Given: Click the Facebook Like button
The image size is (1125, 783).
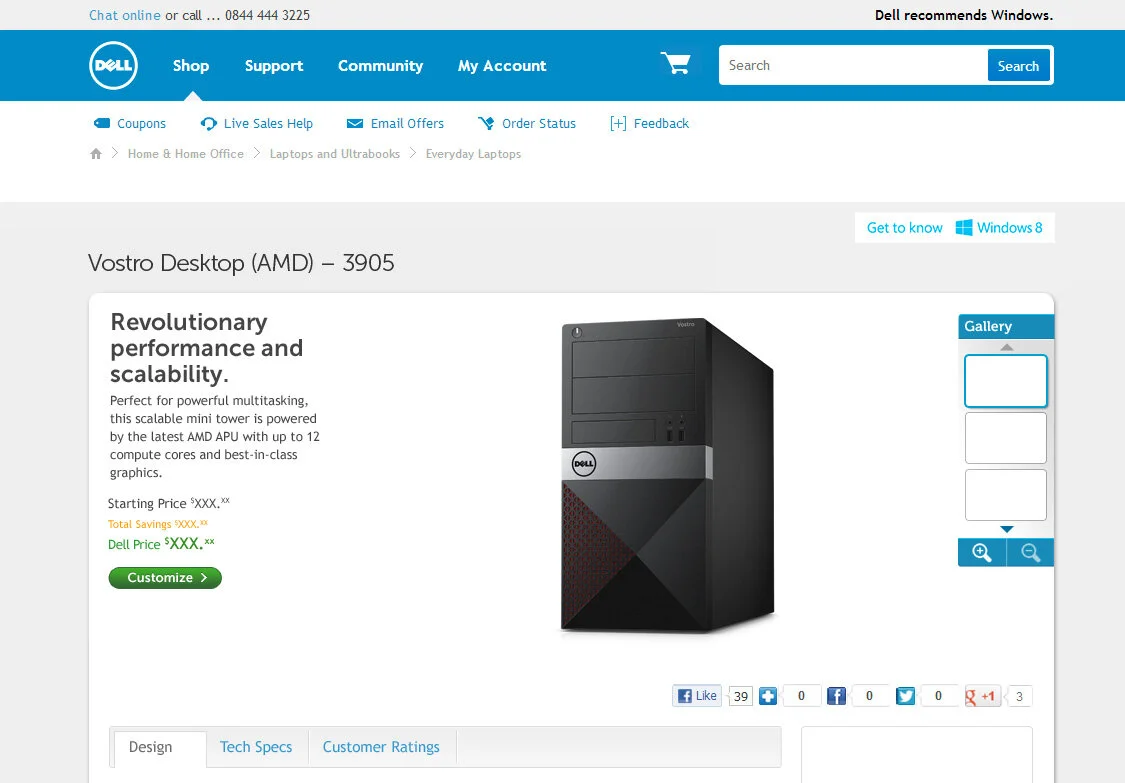Looking at the screenshot, I should [697, 695].
